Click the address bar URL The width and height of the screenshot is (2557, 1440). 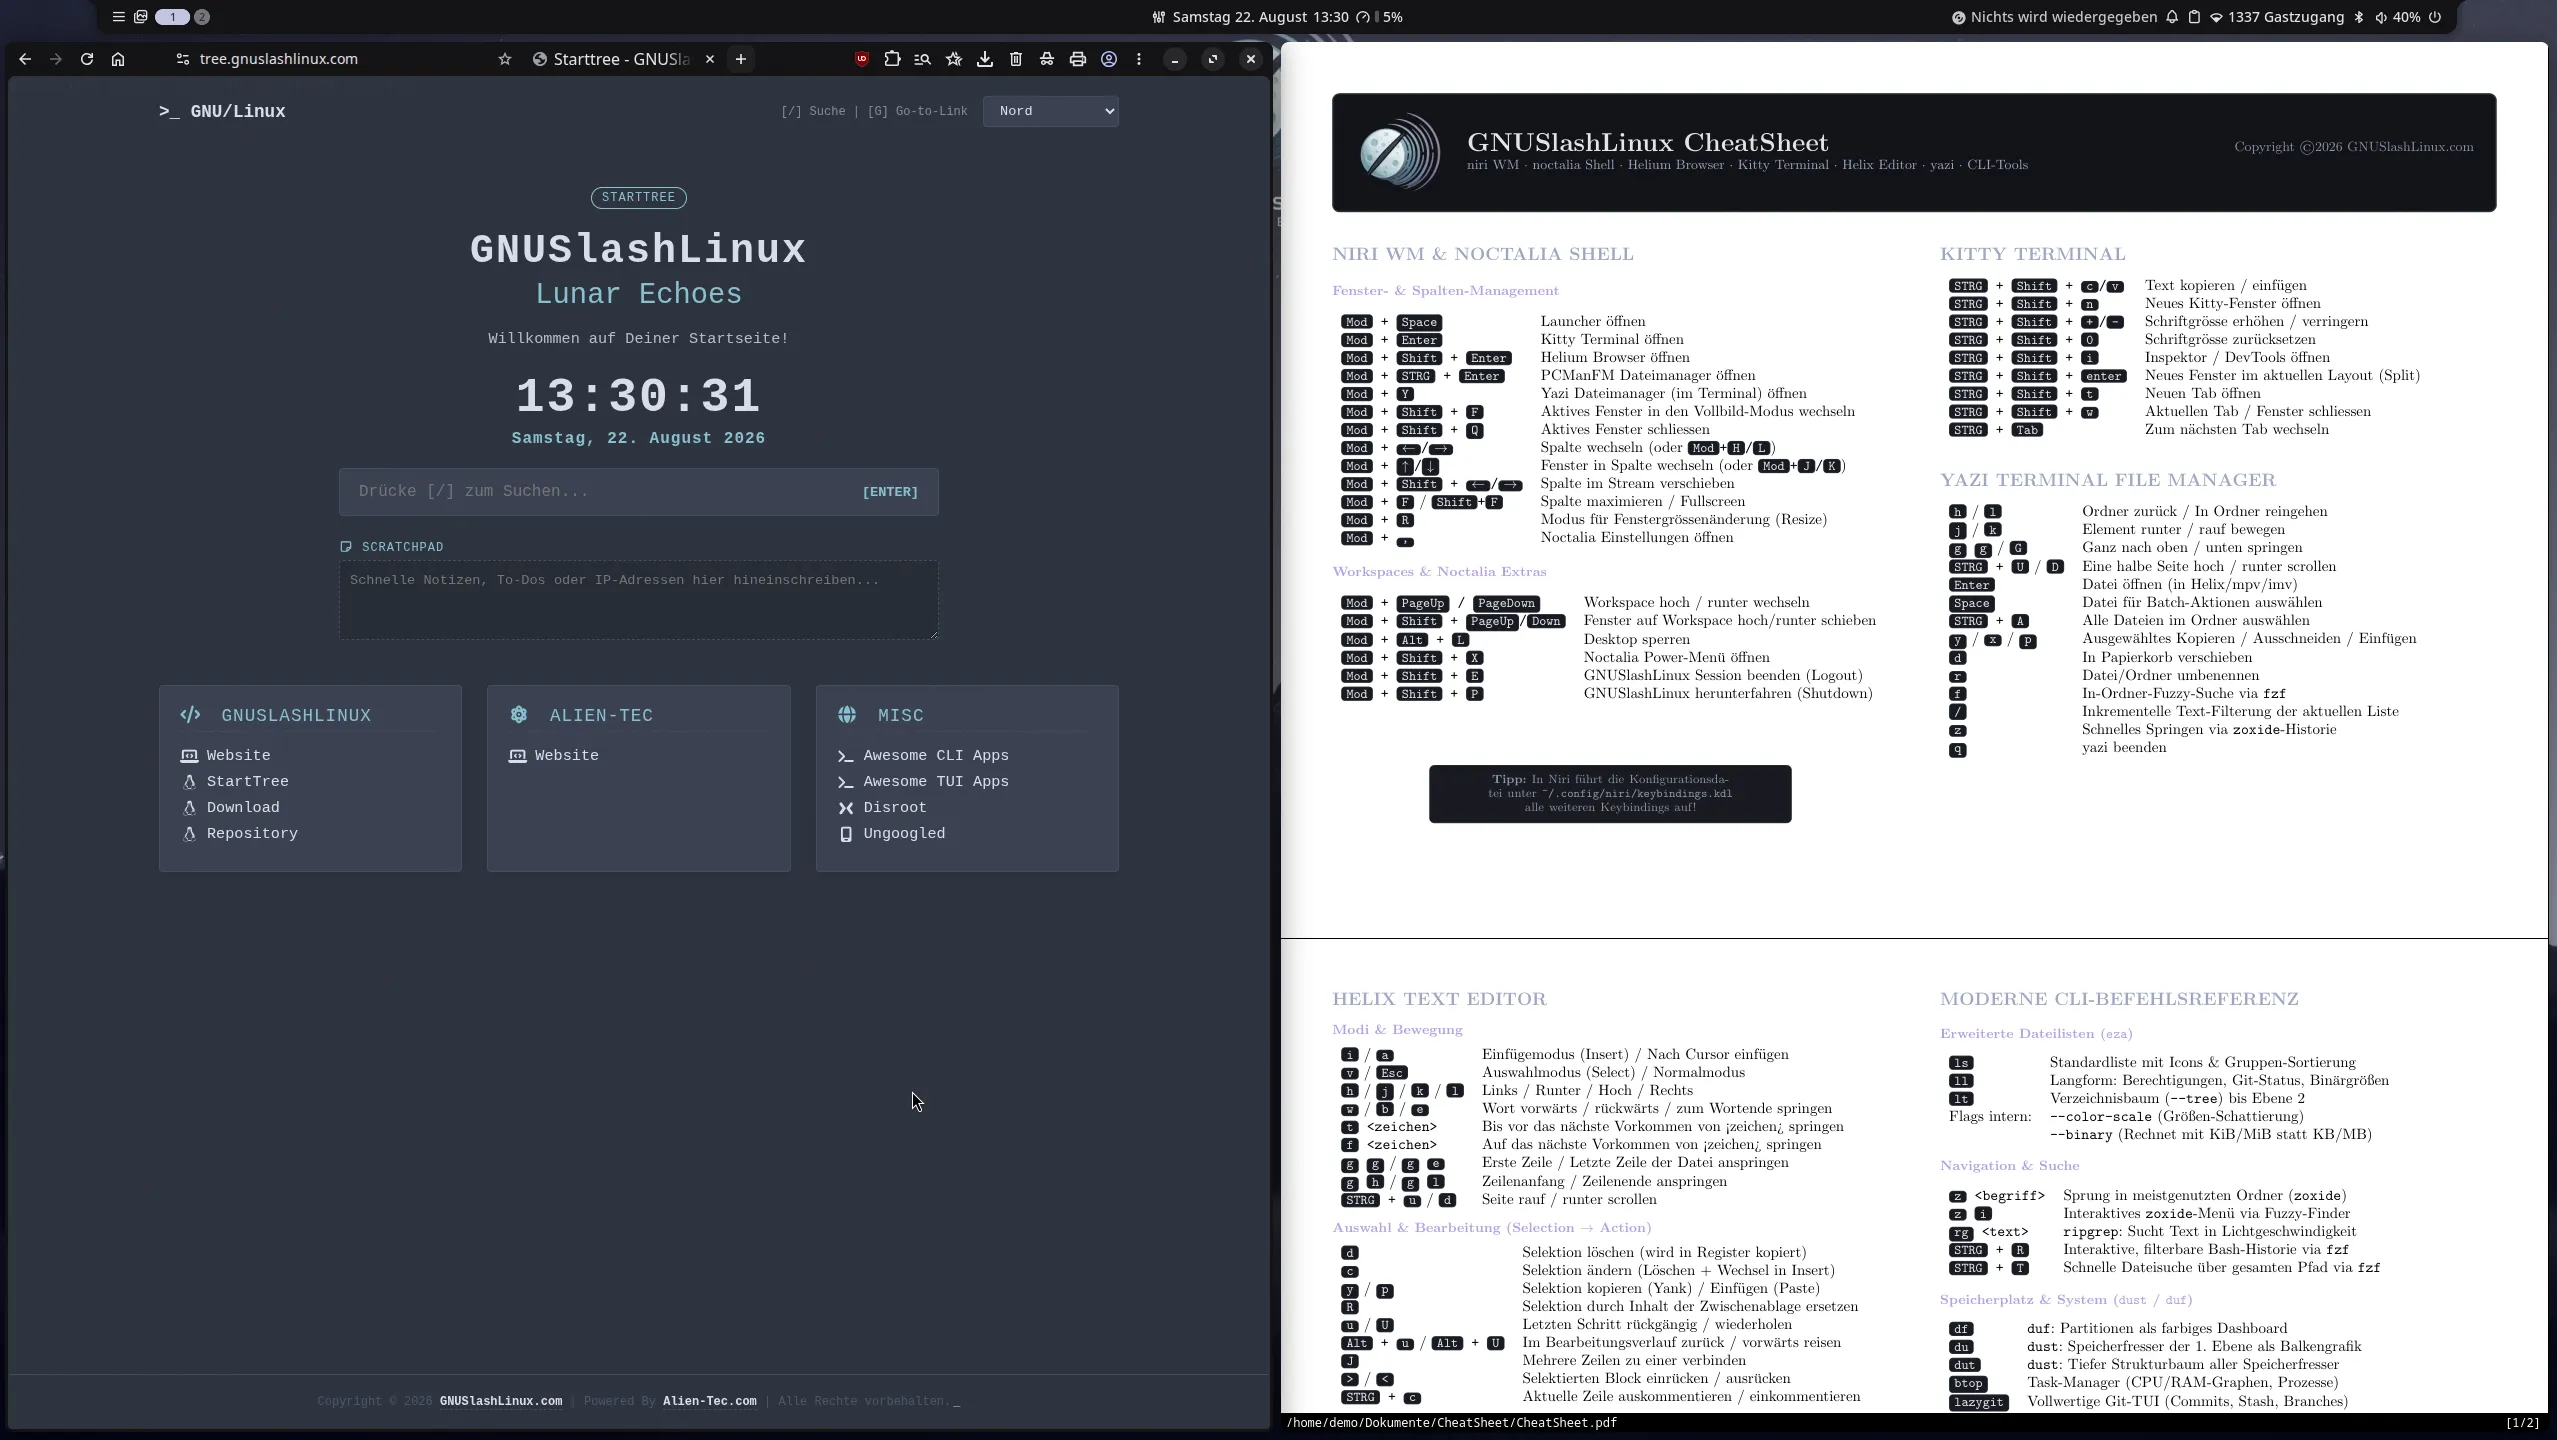click(x=279, y=59)
